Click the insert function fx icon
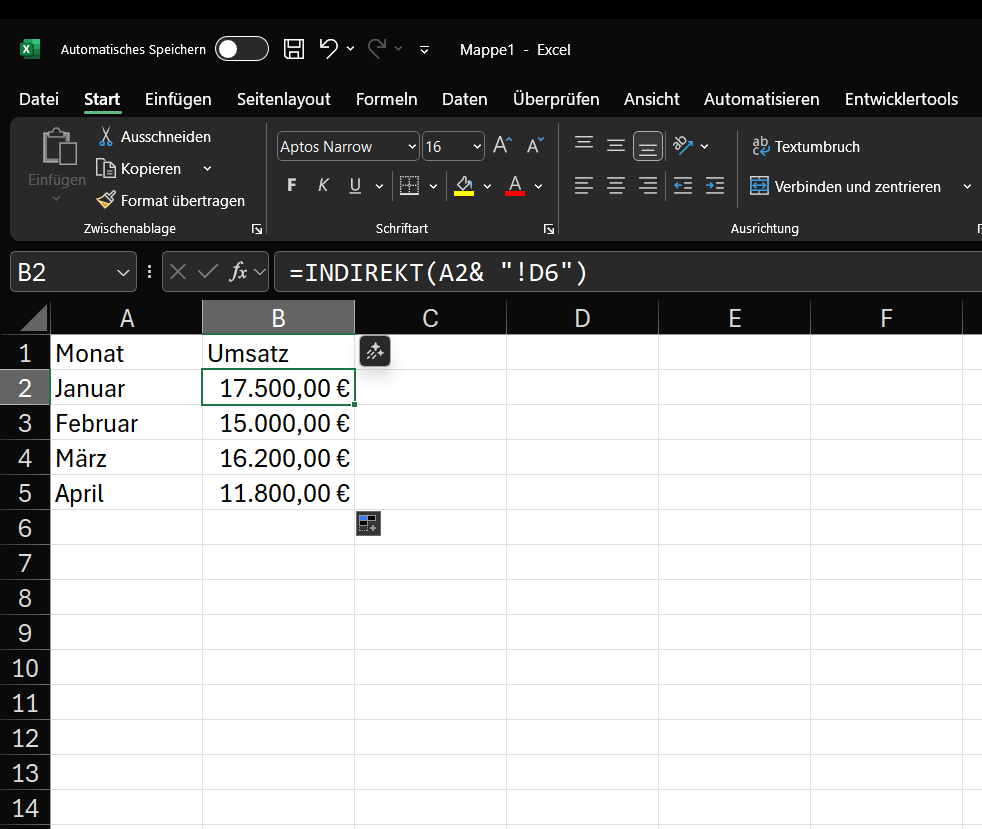This screenshot has height=829, width=982. (x=238, y=272)
